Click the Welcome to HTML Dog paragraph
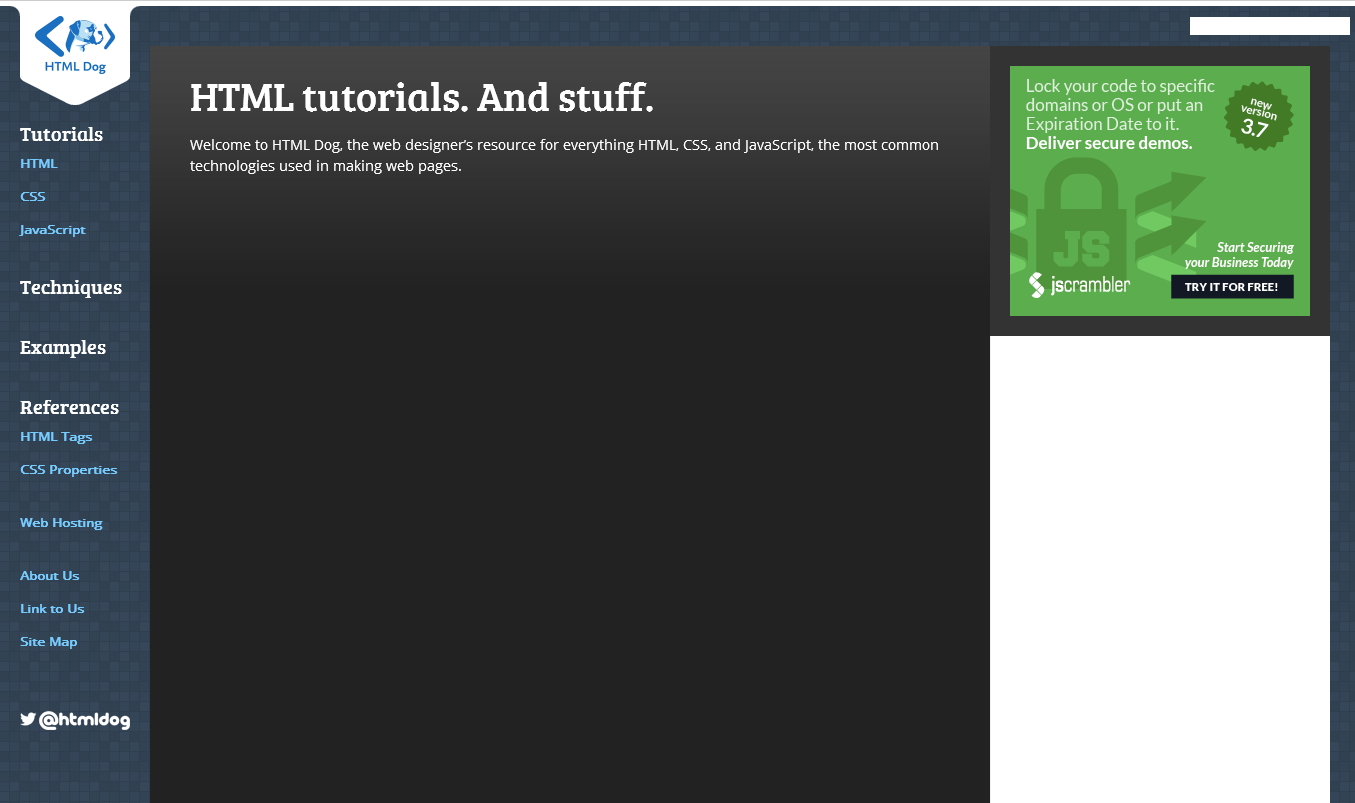1355x803 pixels. [x=564, y=155]
